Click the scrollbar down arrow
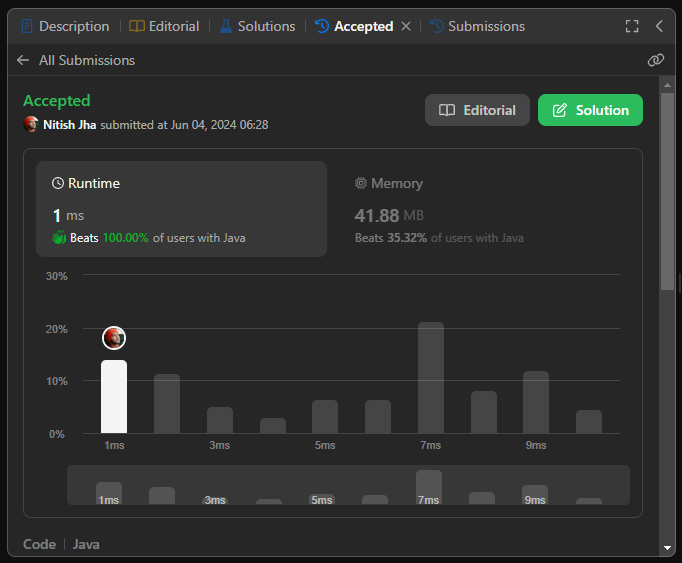The image size is (682, 563). [x=668, y=548]
